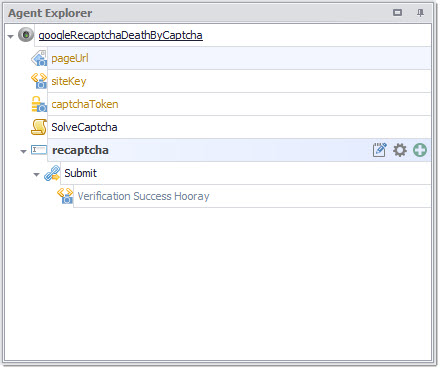
Task: Click the Verification Success Hooray capture icon
Action: point(65,196)
